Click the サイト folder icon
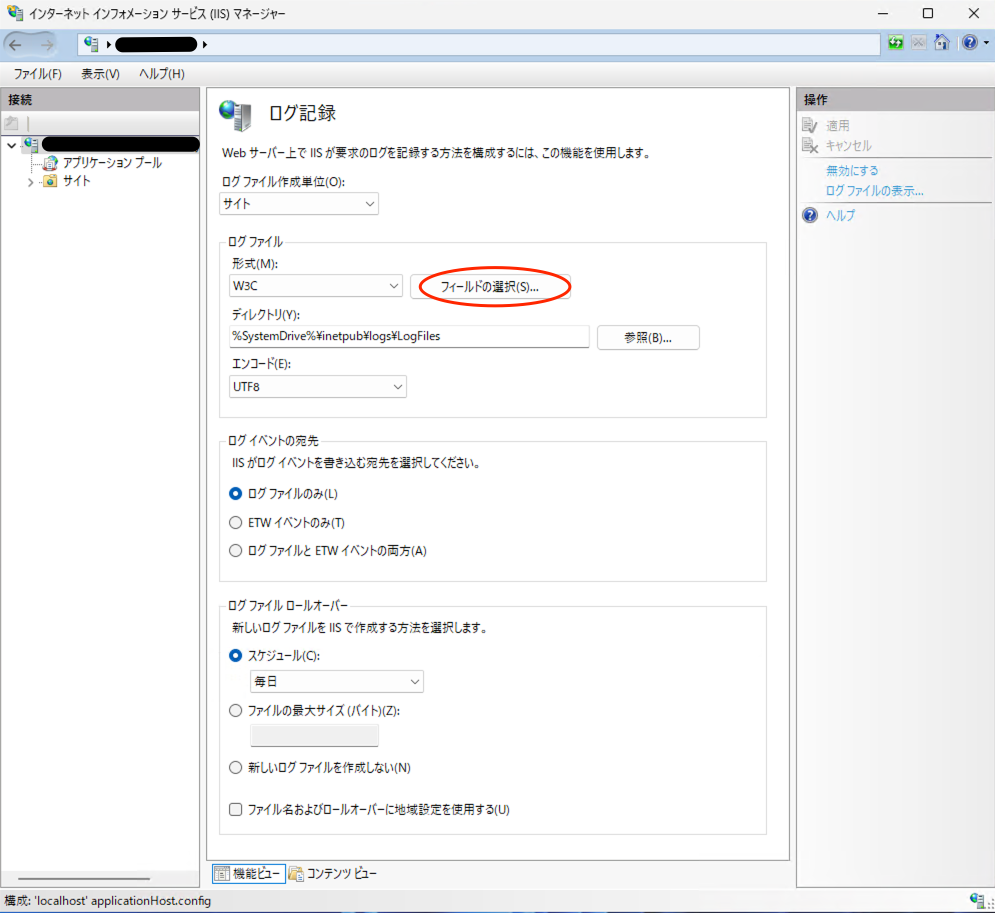The height and width of the screenshot is (913, 995). pos(50,181)
